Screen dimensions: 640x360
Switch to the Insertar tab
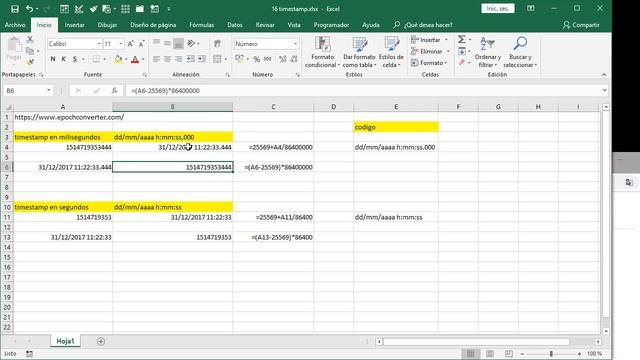coord(75,25)
